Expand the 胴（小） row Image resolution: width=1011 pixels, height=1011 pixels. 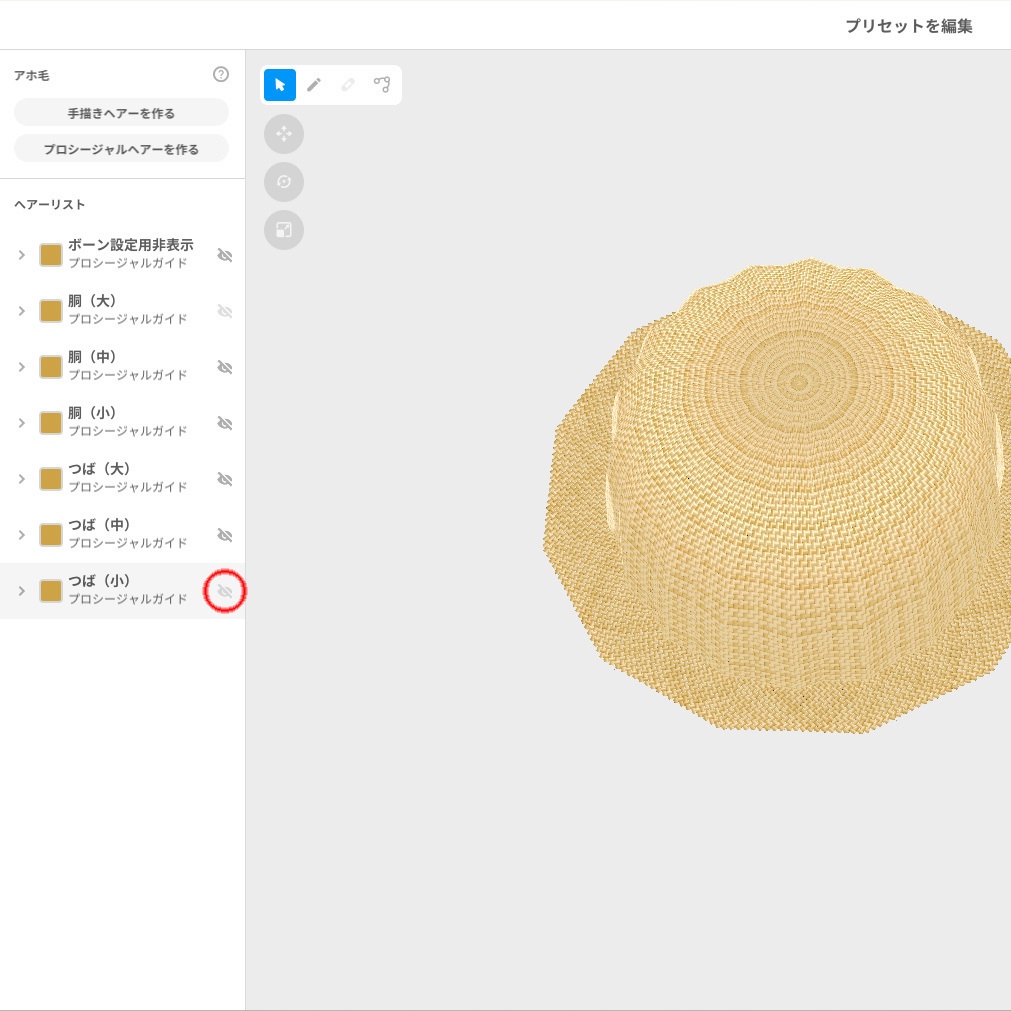click(x=21, y=424)
